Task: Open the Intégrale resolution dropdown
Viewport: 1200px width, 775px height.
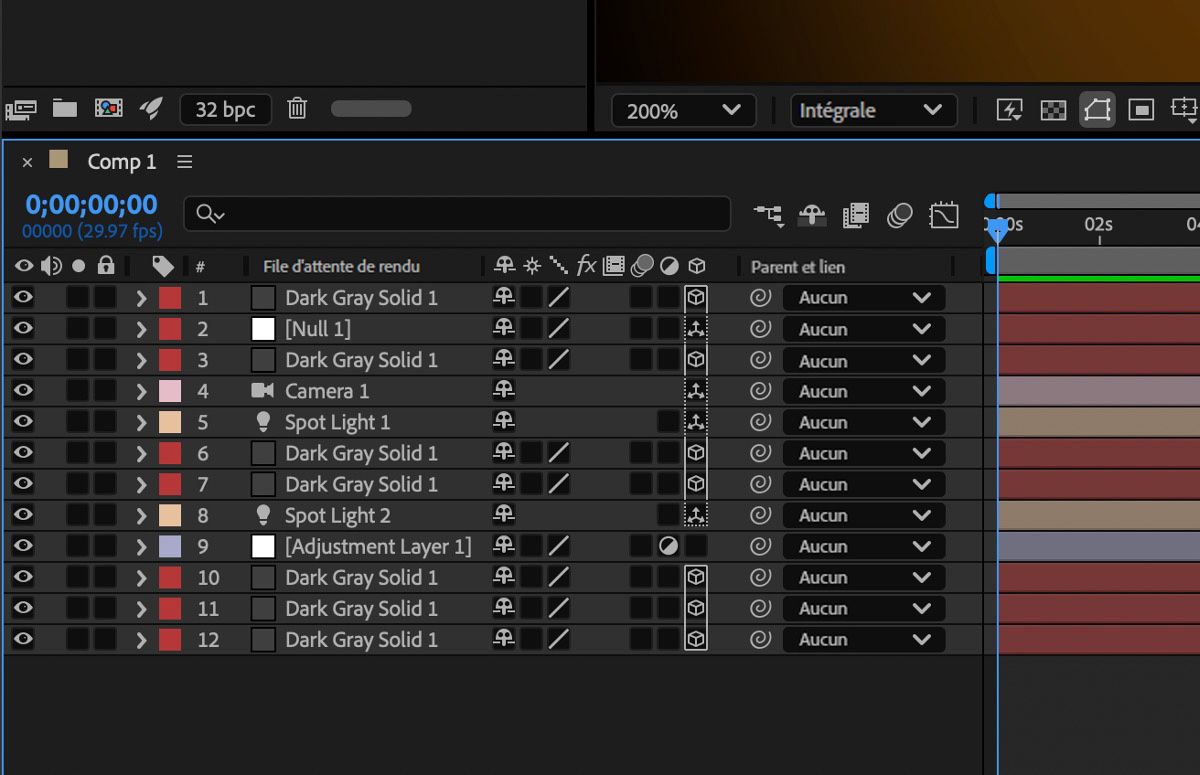Action: click(873, 111)
